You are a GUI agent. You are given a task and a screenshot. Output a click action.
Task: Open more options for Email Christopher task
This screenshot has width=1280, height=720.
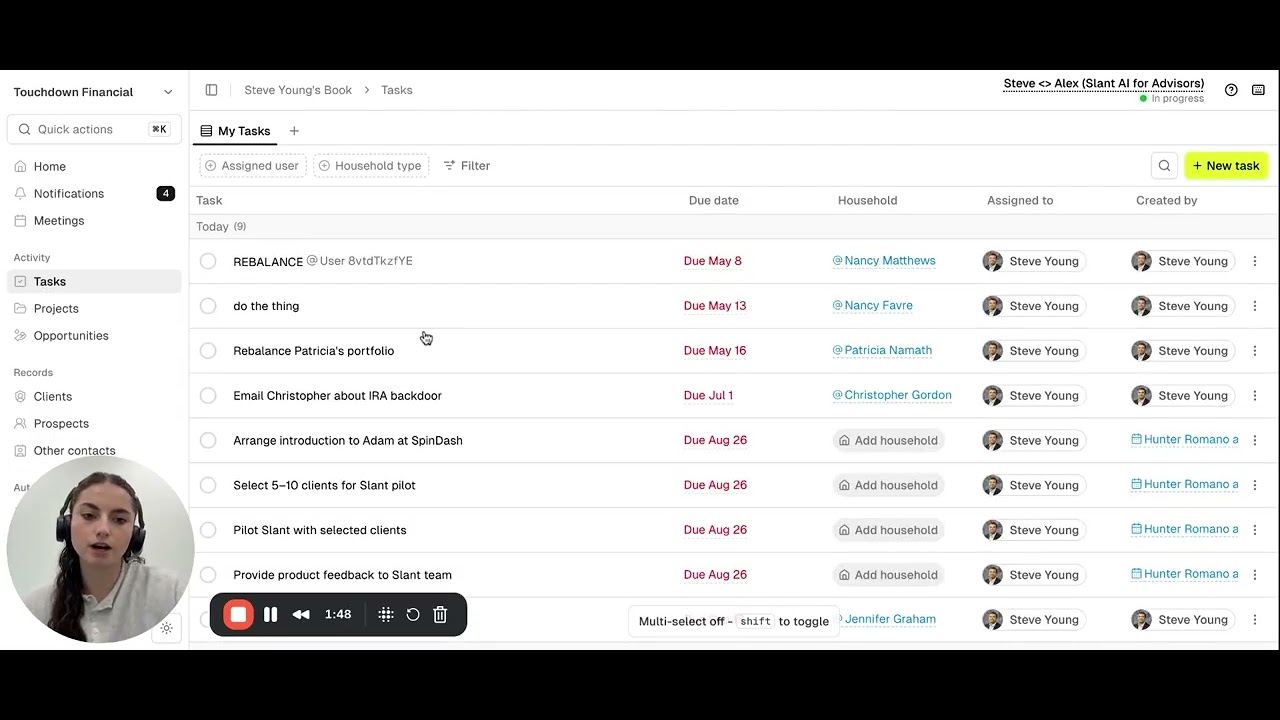(x=1254, y=396)
